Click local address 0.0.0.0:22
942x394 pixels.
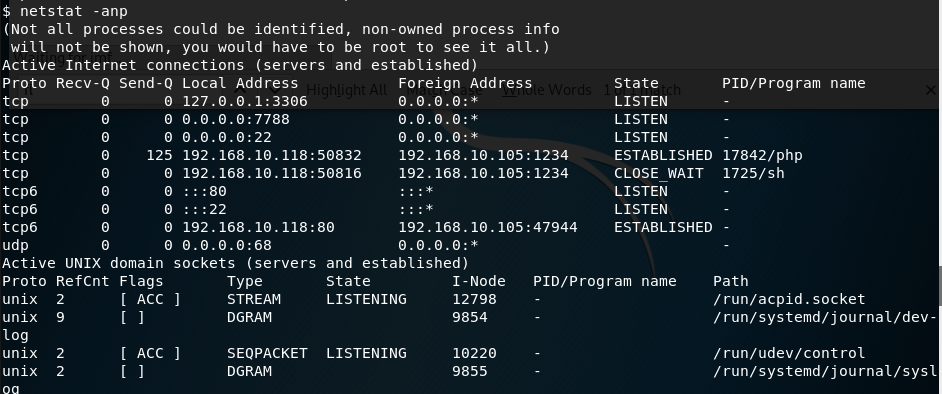point(226,137)
